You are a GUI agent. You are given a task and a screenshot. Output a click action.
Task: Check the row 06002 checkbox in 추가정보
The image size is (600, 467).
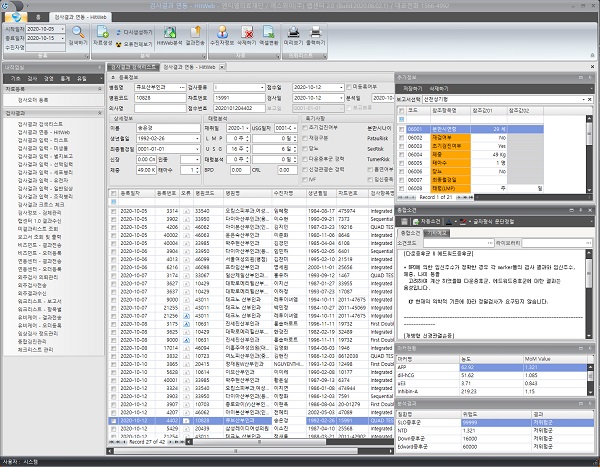coord(401,137)
